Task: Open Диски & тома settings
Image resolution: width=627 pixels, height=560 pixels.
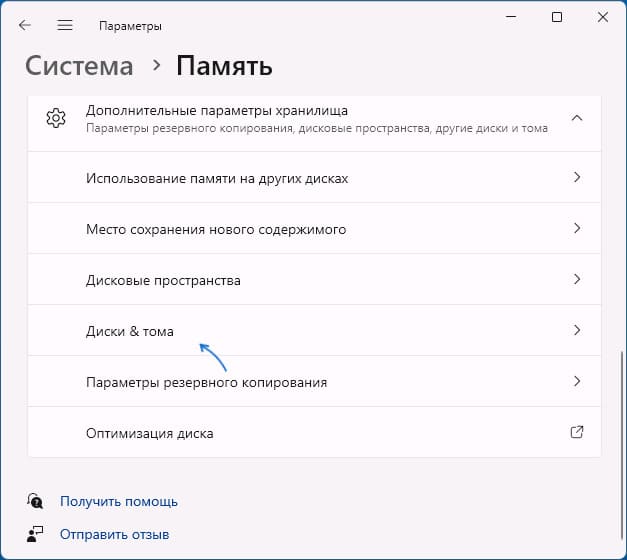Action: 130,331
